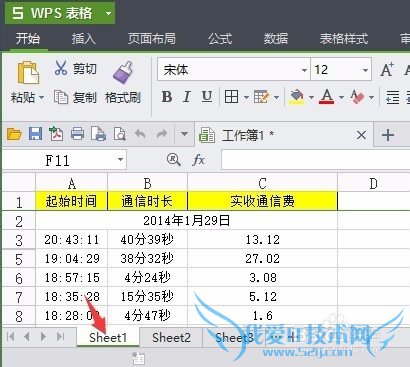This screenshot has height=367, width=410.
Task: Toggle italic formatting
Action: coord(187,97)
